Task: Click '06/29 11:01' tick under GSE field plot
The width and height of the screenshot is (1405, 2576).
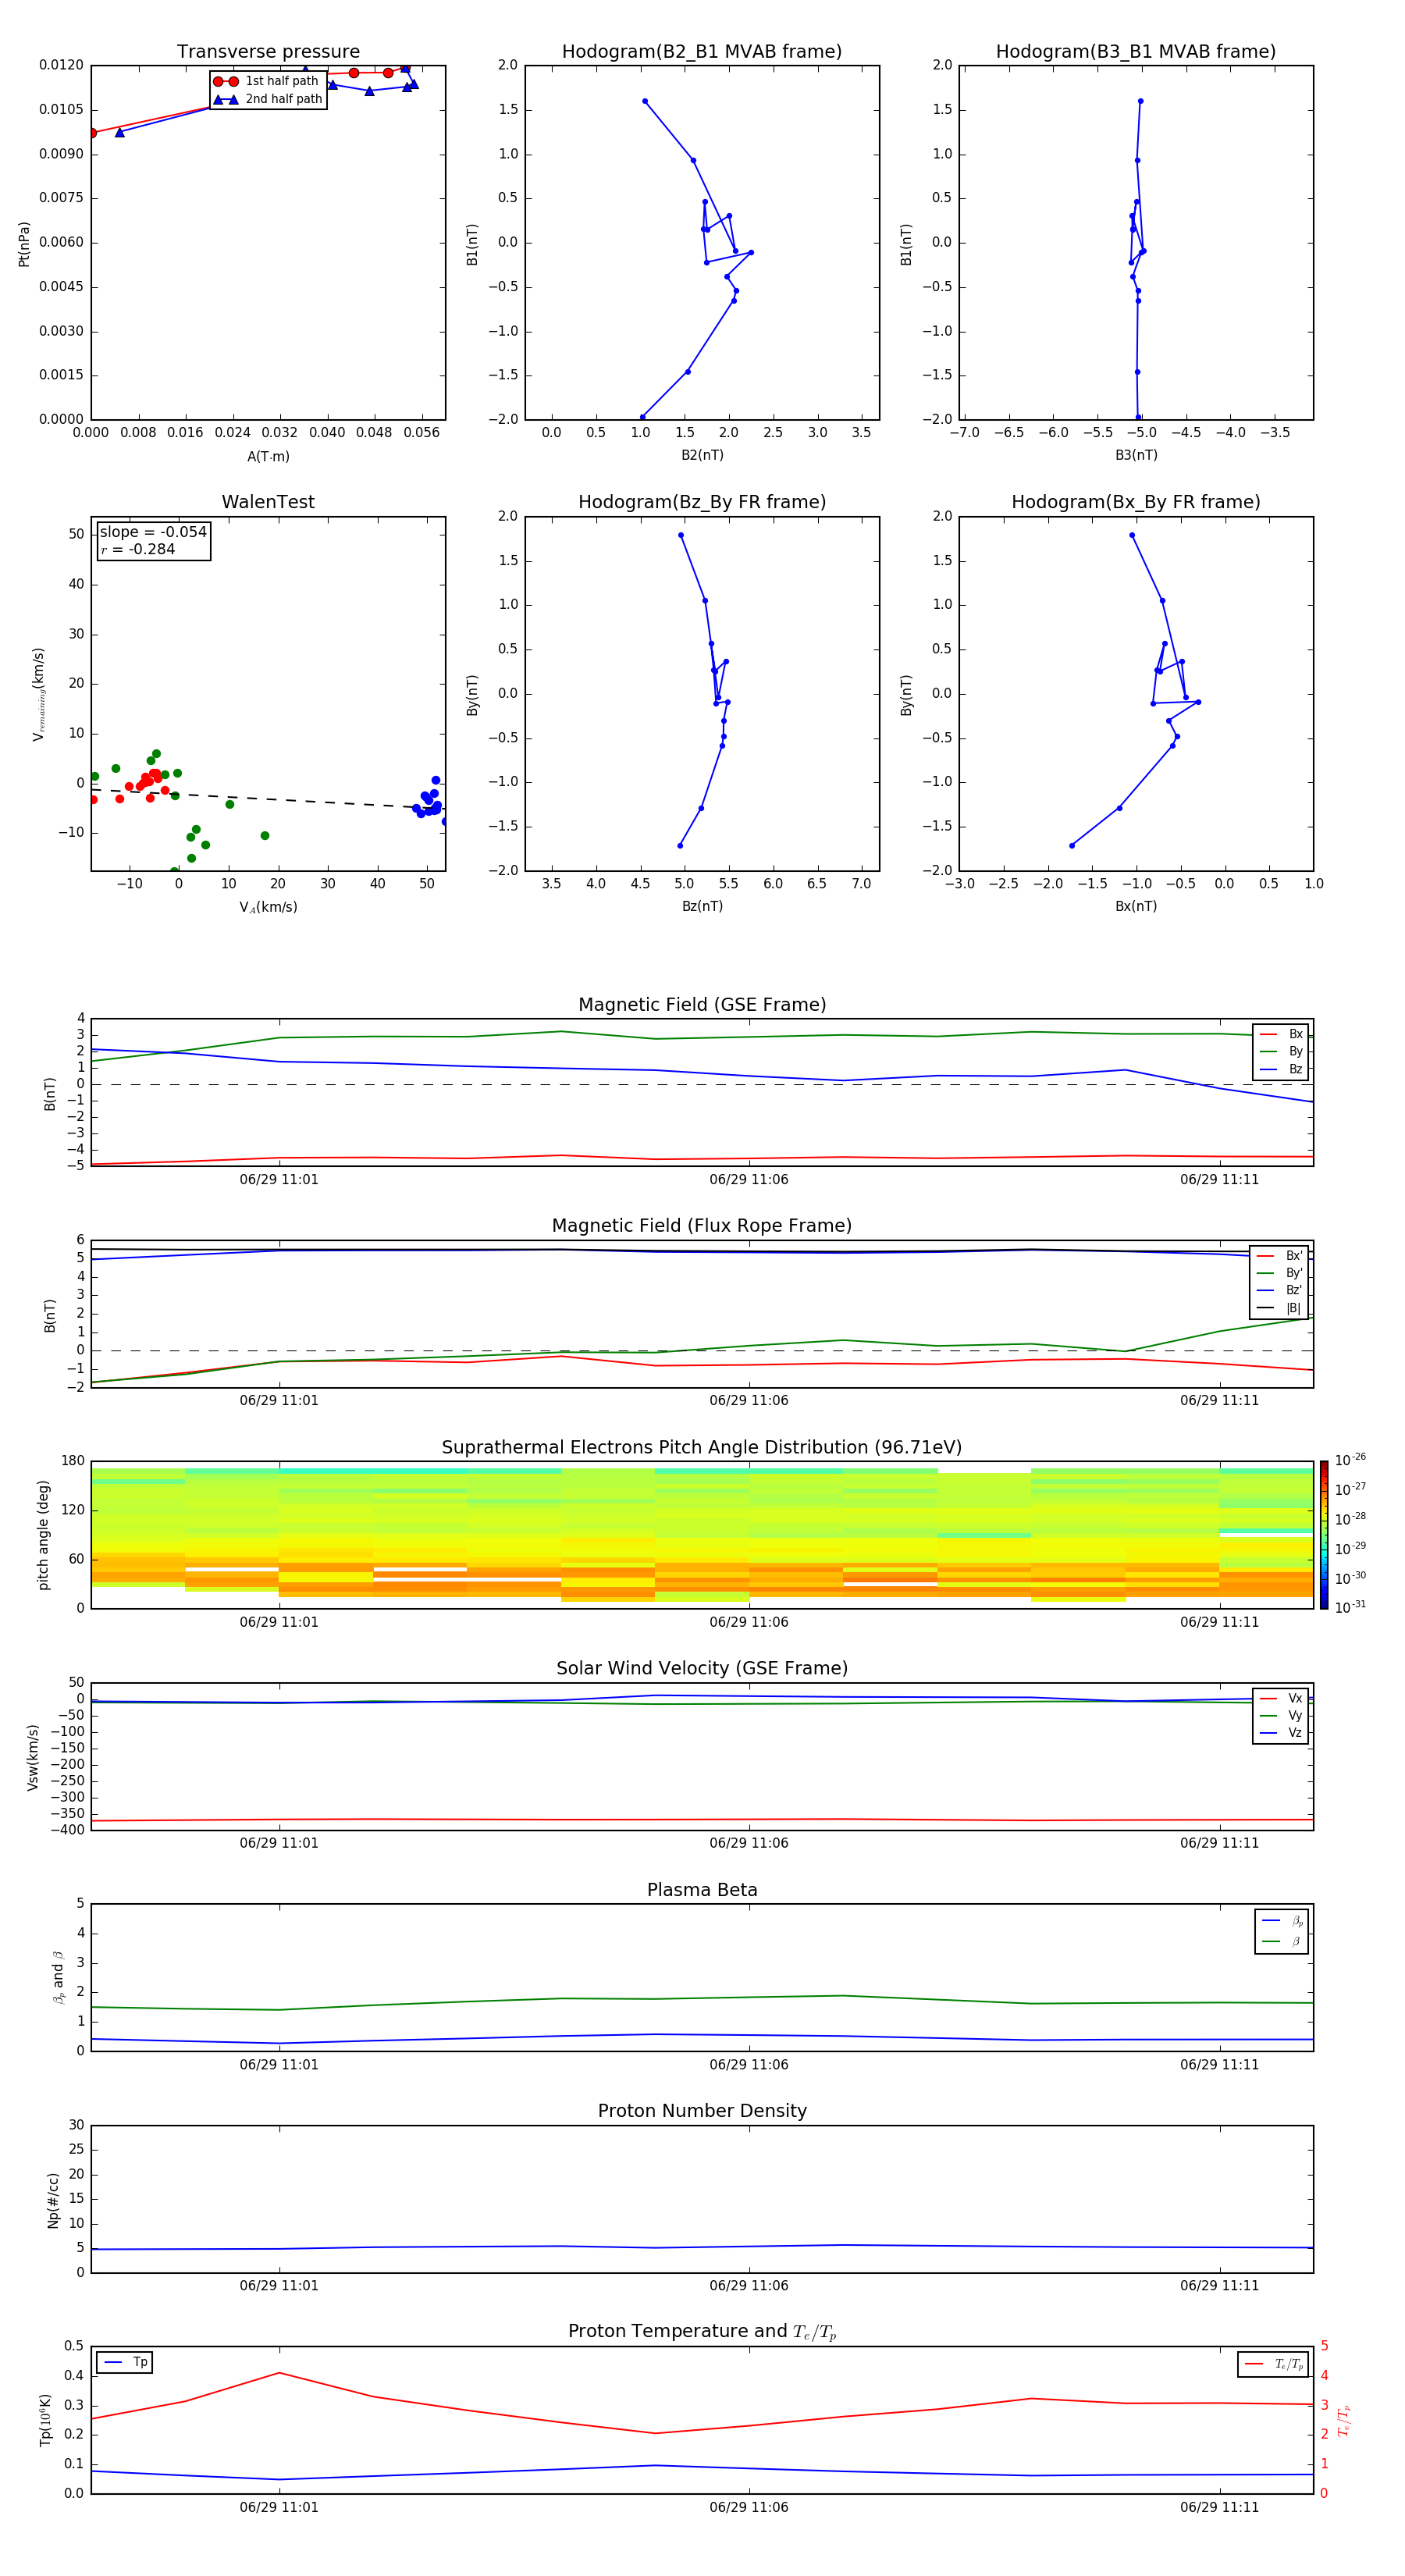Action: (279, 1179)
